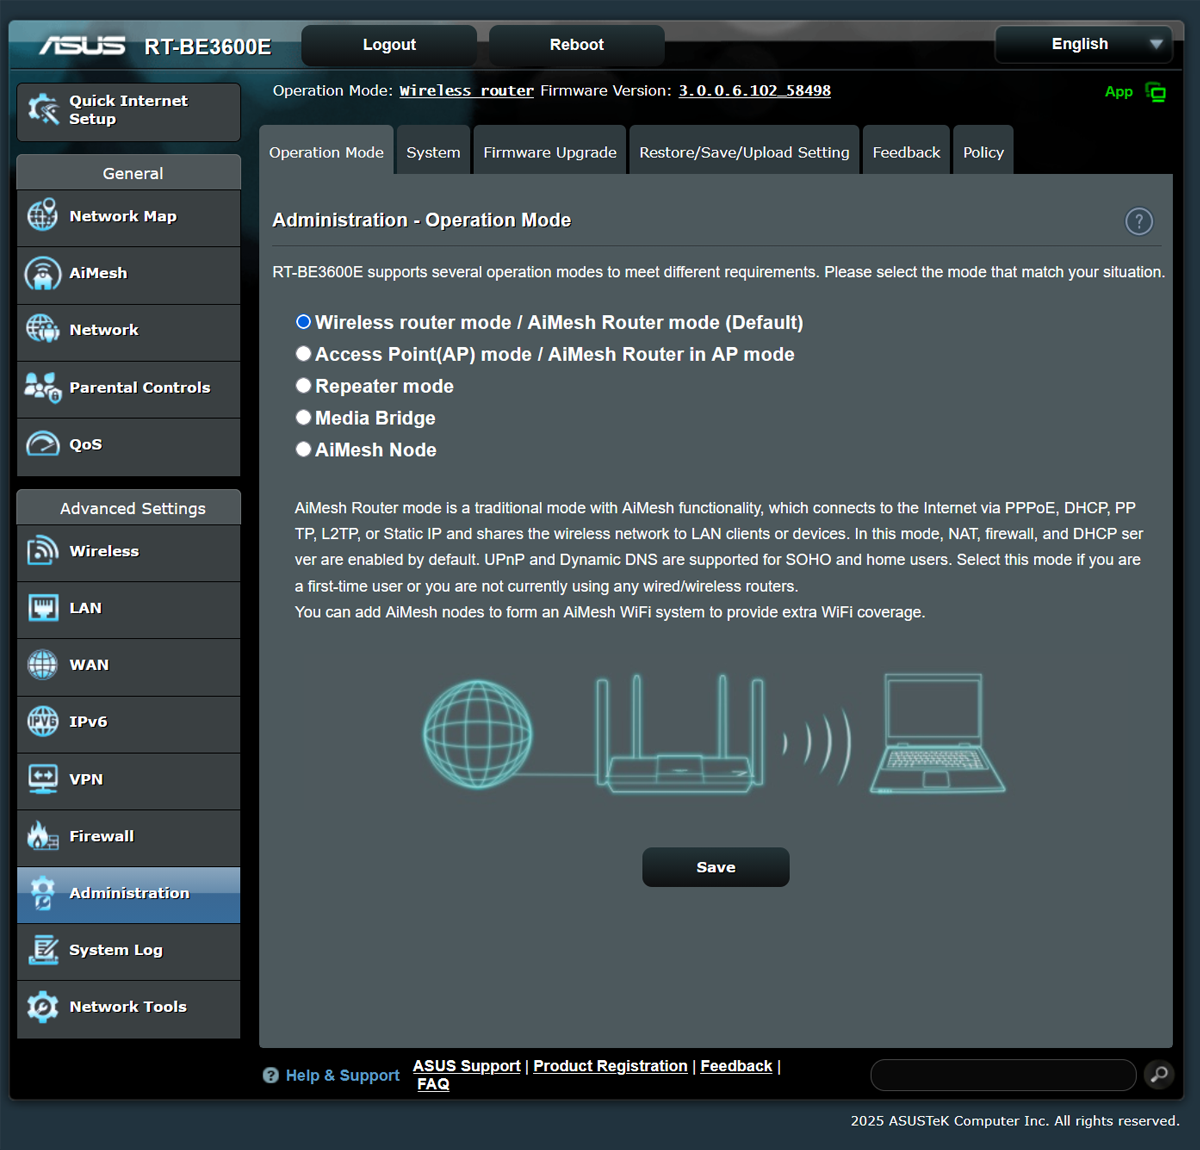The width and height of the screenshot is (1200, 1150).
Task: Open the ASUS Support link
Action: click(x=467, y=1066)
